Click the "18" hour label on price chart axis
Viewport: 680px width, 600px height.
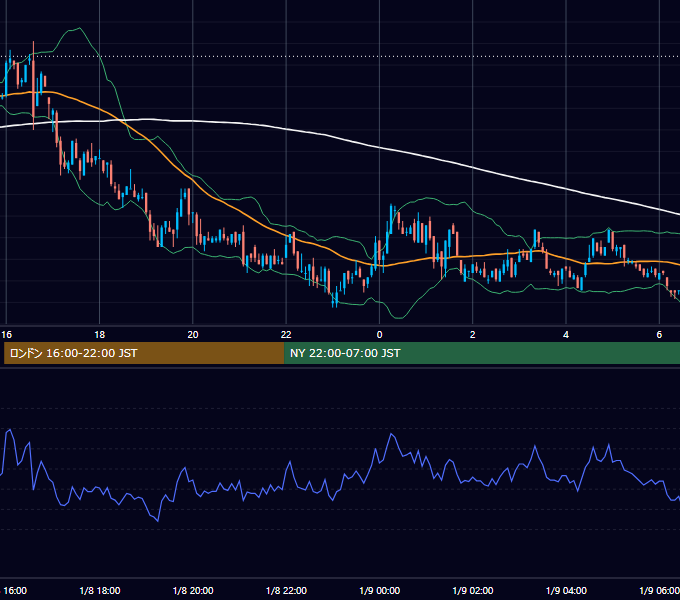click(100, 335)
